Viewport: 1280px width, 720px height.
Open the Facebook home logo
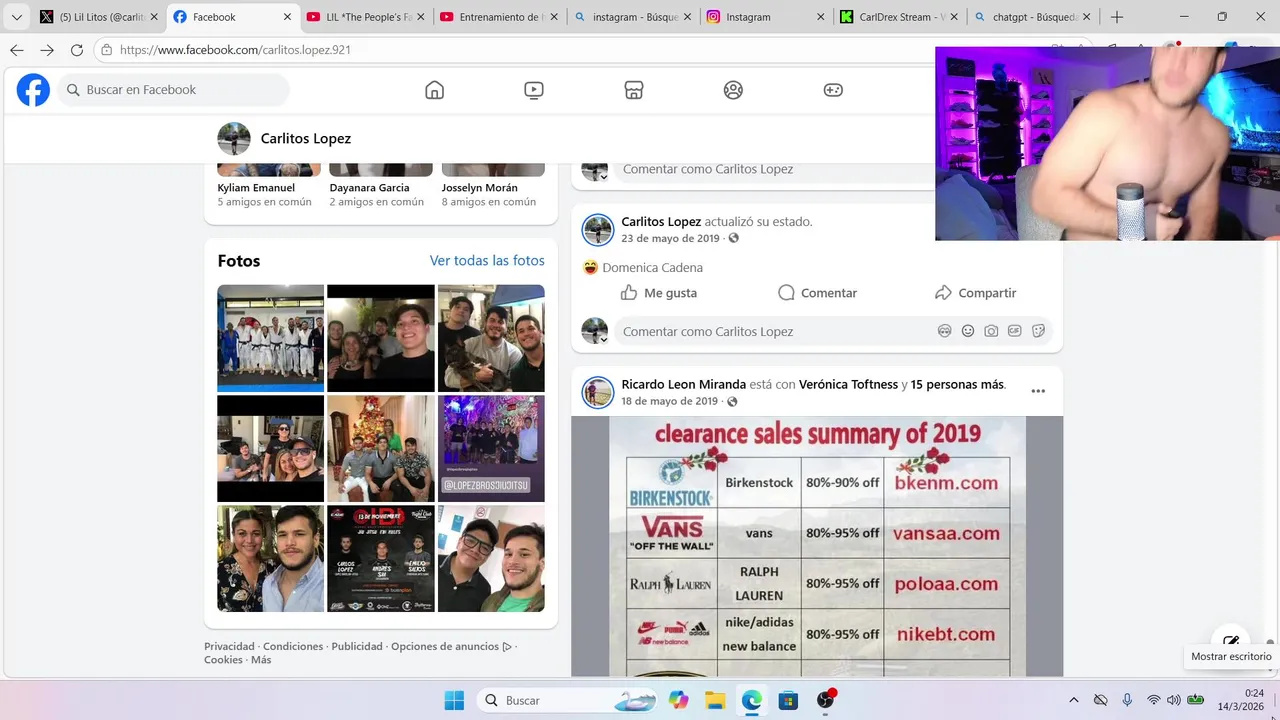tap(33, 90)
